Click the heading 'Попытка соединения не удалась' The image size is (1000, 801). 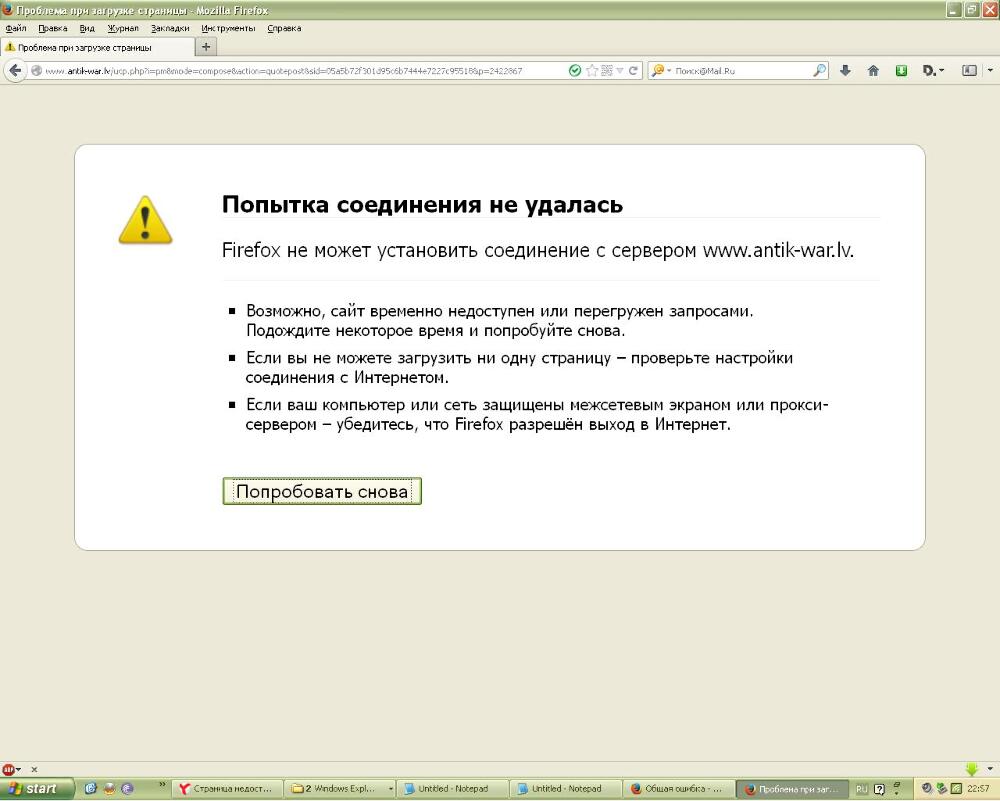(422, 205)
